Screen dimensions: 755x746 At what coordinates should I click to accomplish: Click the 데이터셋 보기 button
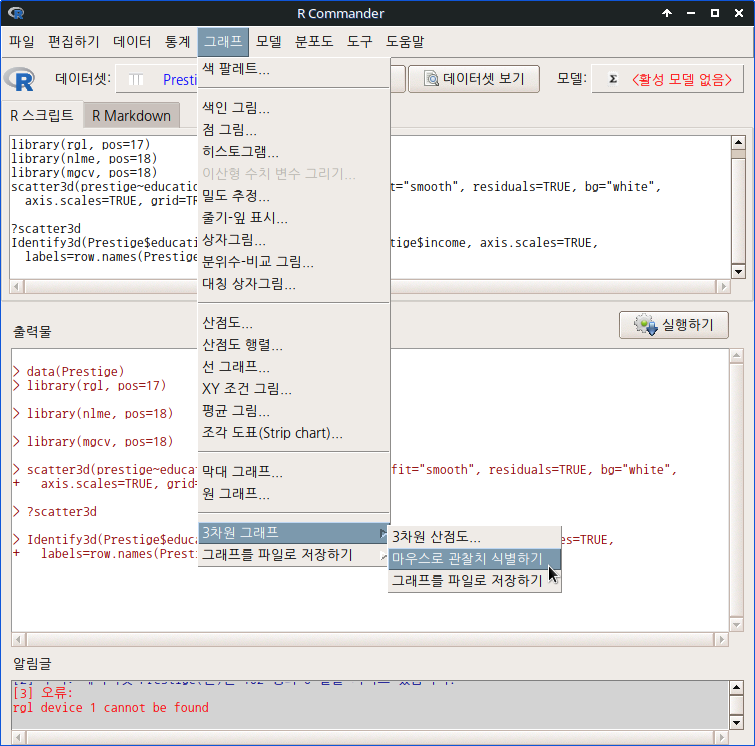pyautogui.click(x=474, y=79)
